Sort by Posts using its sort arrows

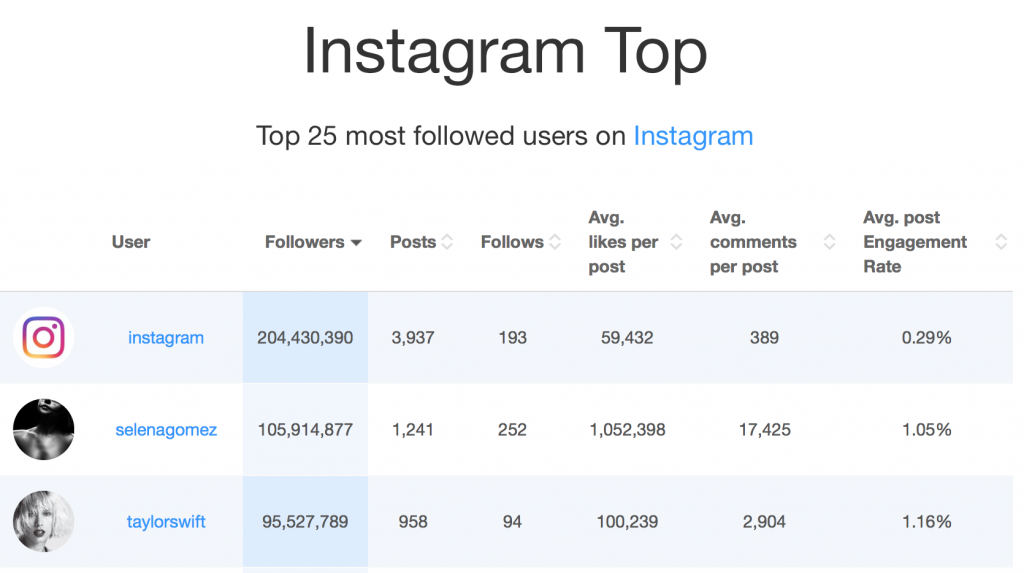point(447,242)
